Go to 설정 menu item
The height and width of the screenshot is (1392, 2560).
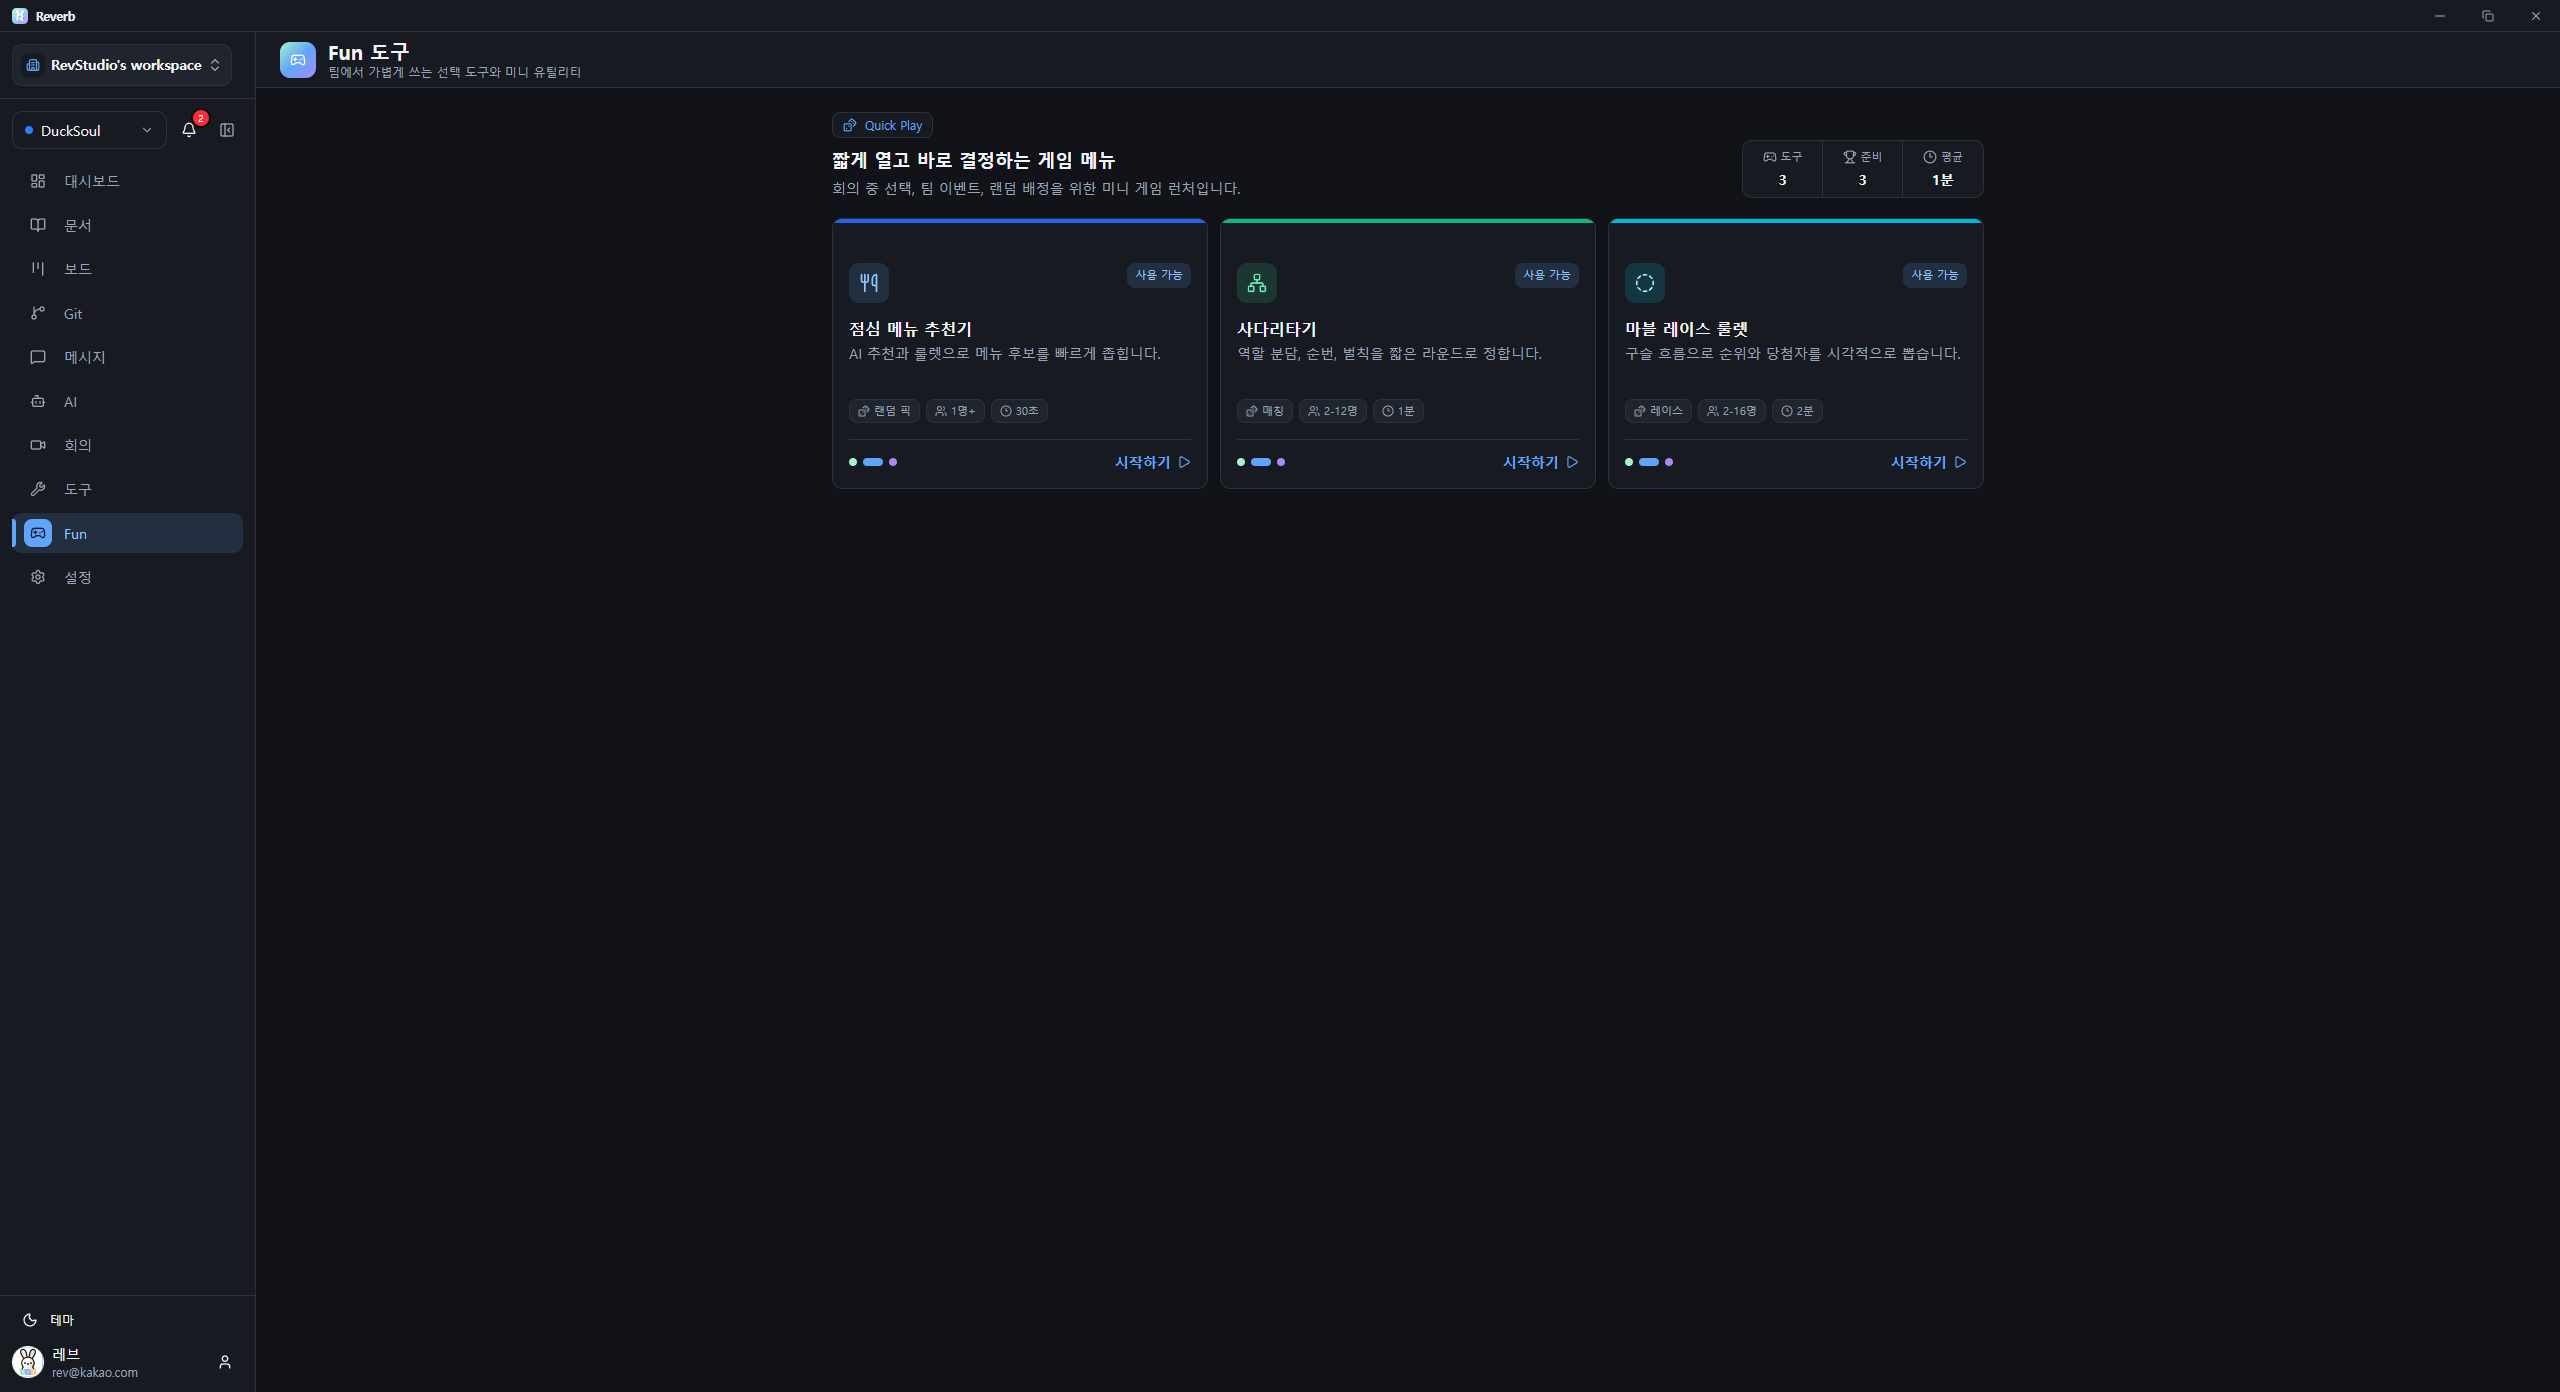pos(128,577)
